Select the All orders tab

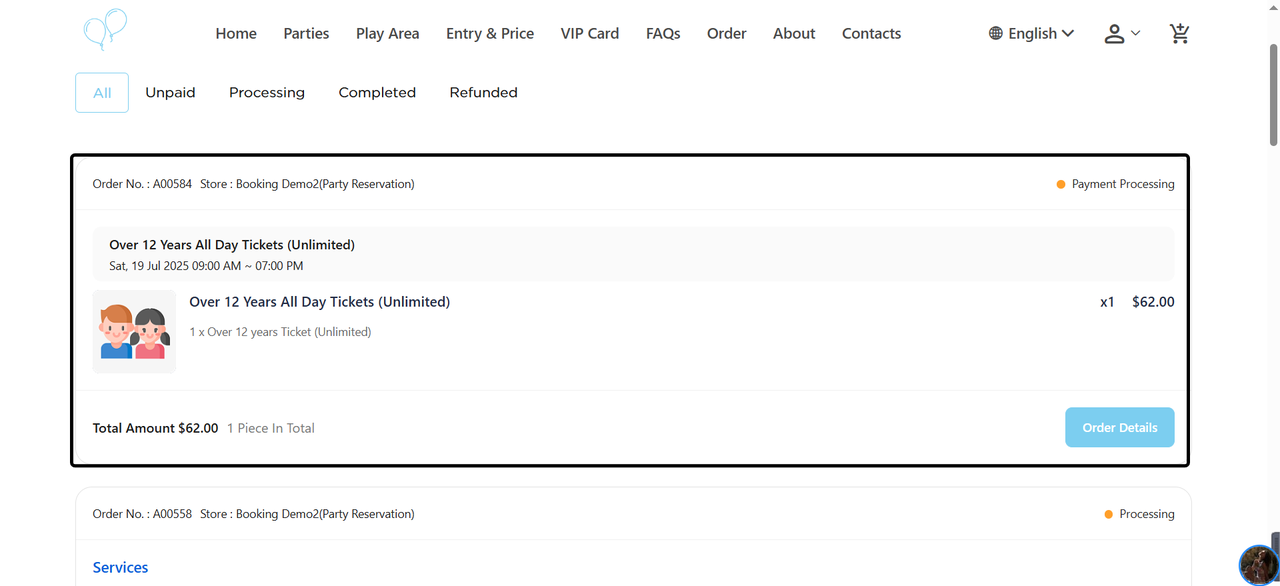pyautogui.click(x=102, y=93)
